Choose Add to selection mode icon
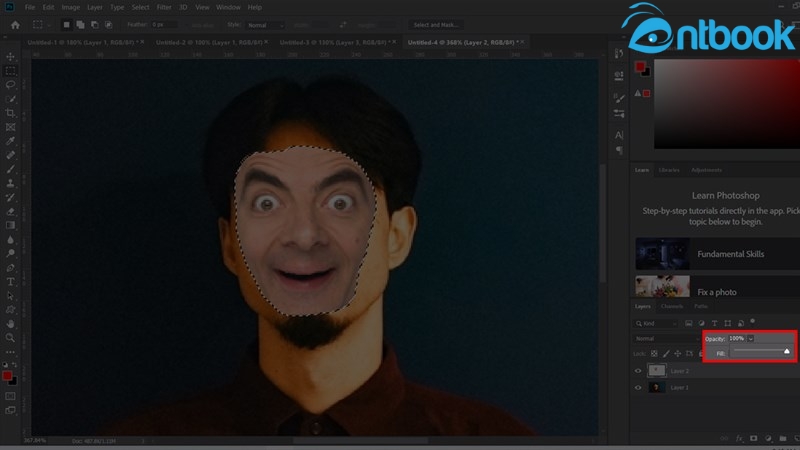800x450 pixels. point(80,24)
